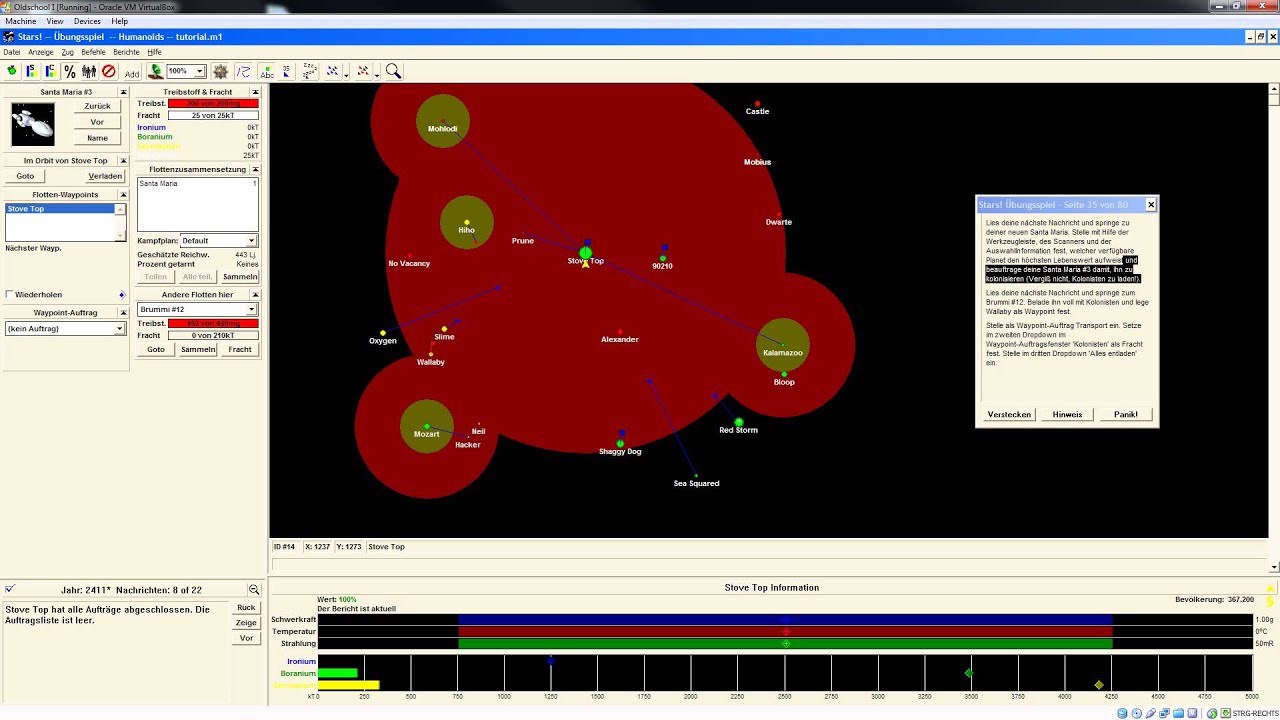Open the magnifier zoom tool
The image size is (1280, 720).
[x=394, y=71]
